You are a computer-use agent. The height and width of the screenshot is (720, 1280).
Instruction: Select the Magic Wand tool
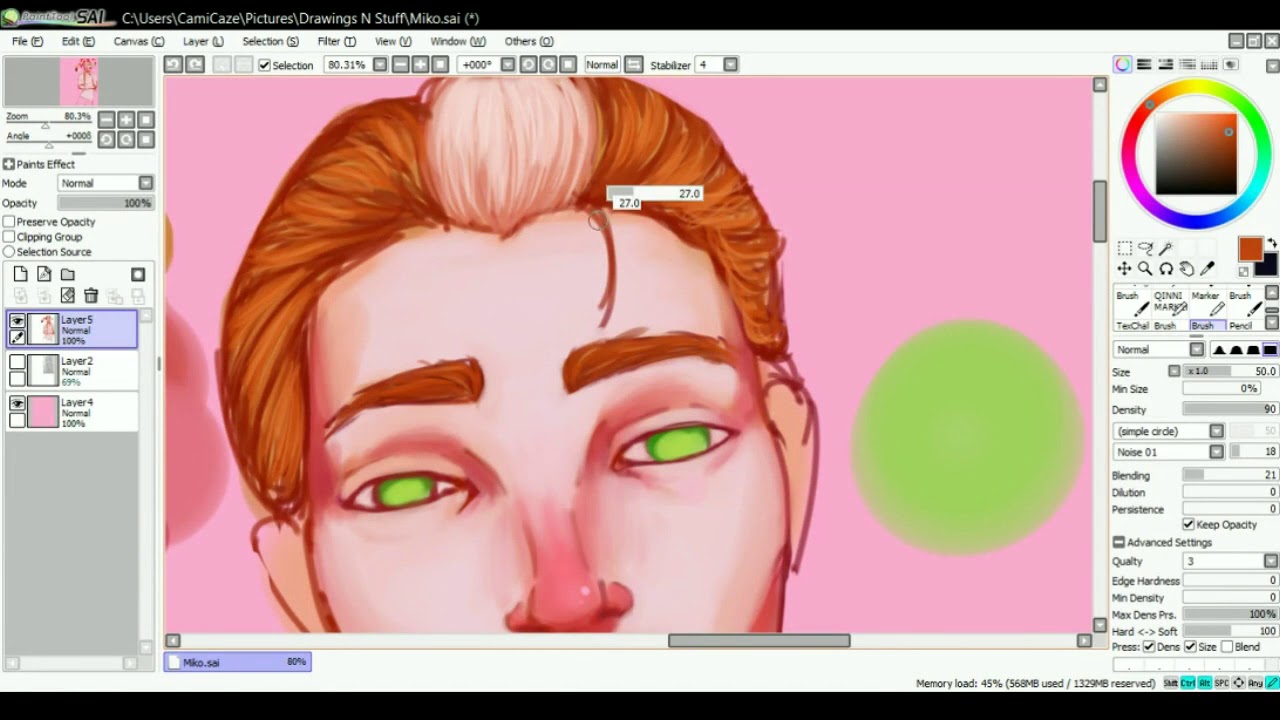pos(1166,248)
